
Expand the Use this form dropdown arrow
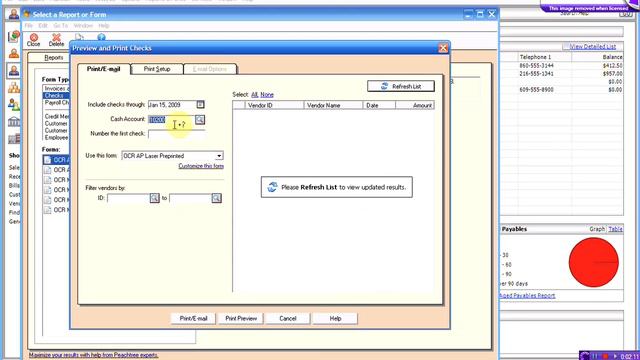tap(219, 156)
